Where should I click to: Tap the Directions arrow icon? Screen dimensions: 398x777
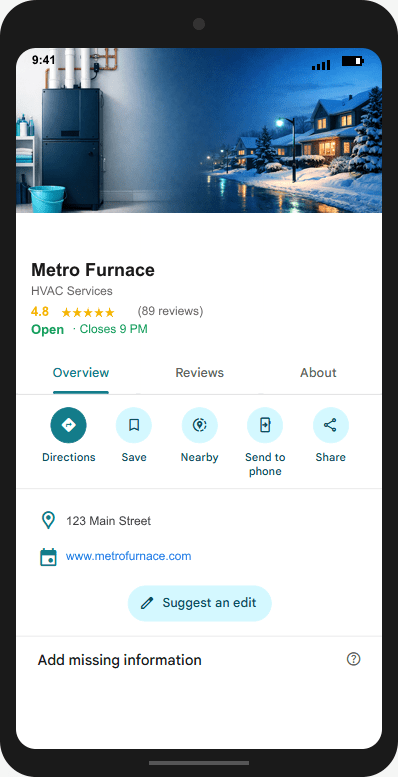tap(68, 425)
